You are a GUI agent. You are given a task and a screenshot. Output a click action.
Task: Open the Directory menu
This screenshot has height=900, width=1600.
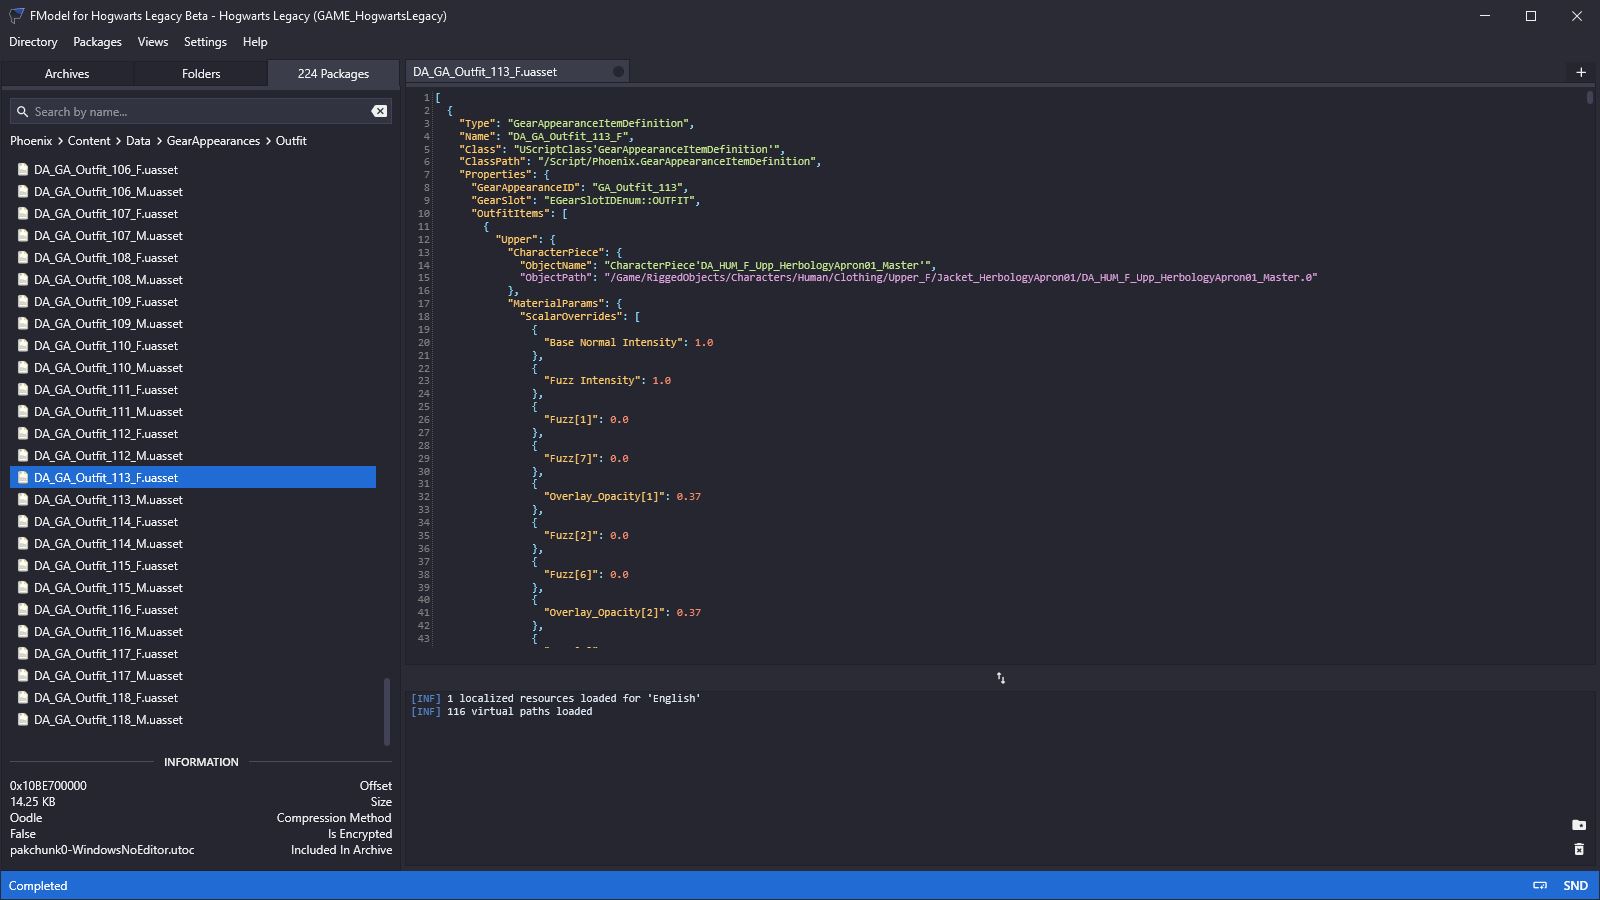pyautogui.click(x=33, y=42)
